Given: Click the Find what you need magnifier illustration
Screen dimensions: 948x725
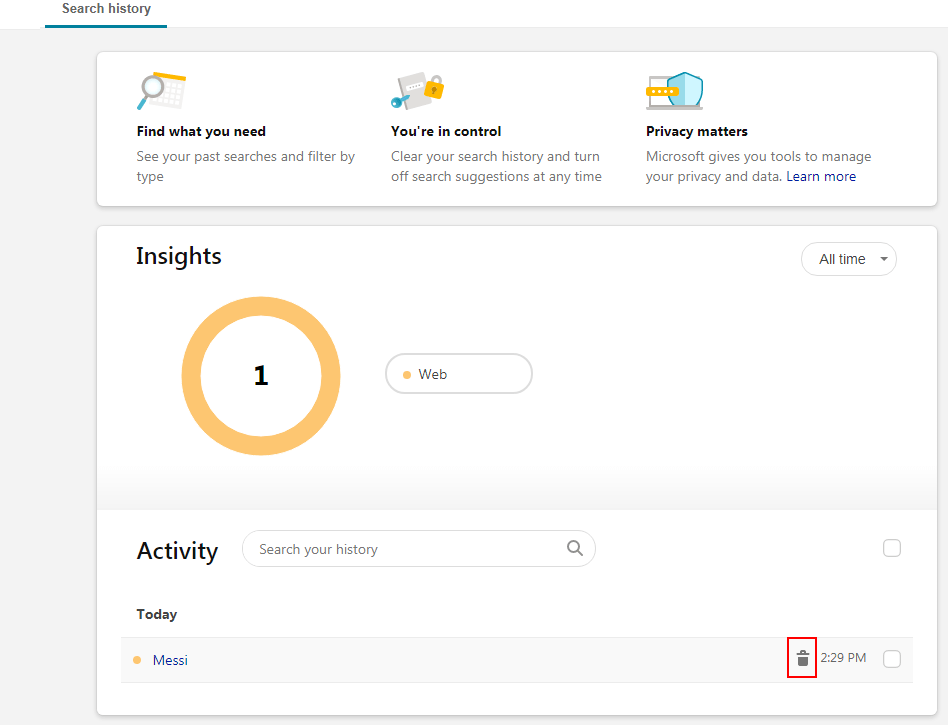Looking at the screenshot, I should click(x=161, y=91).
